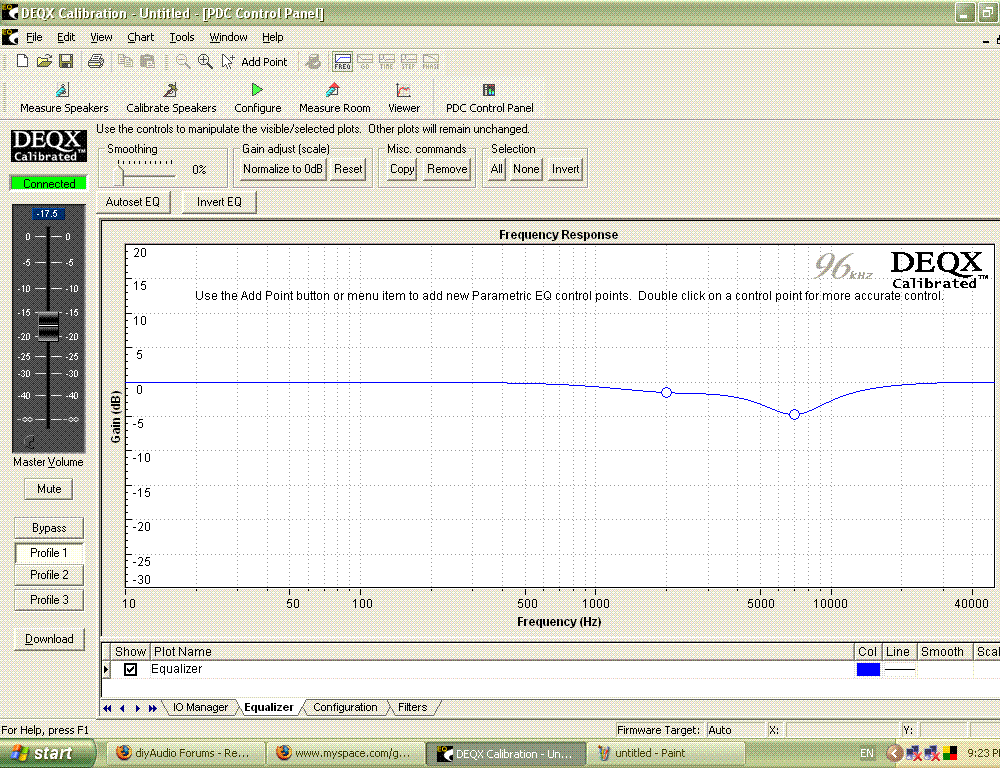The image size is (1000, 768).
Task: Click the Print icon
Action: coord(96,61)
